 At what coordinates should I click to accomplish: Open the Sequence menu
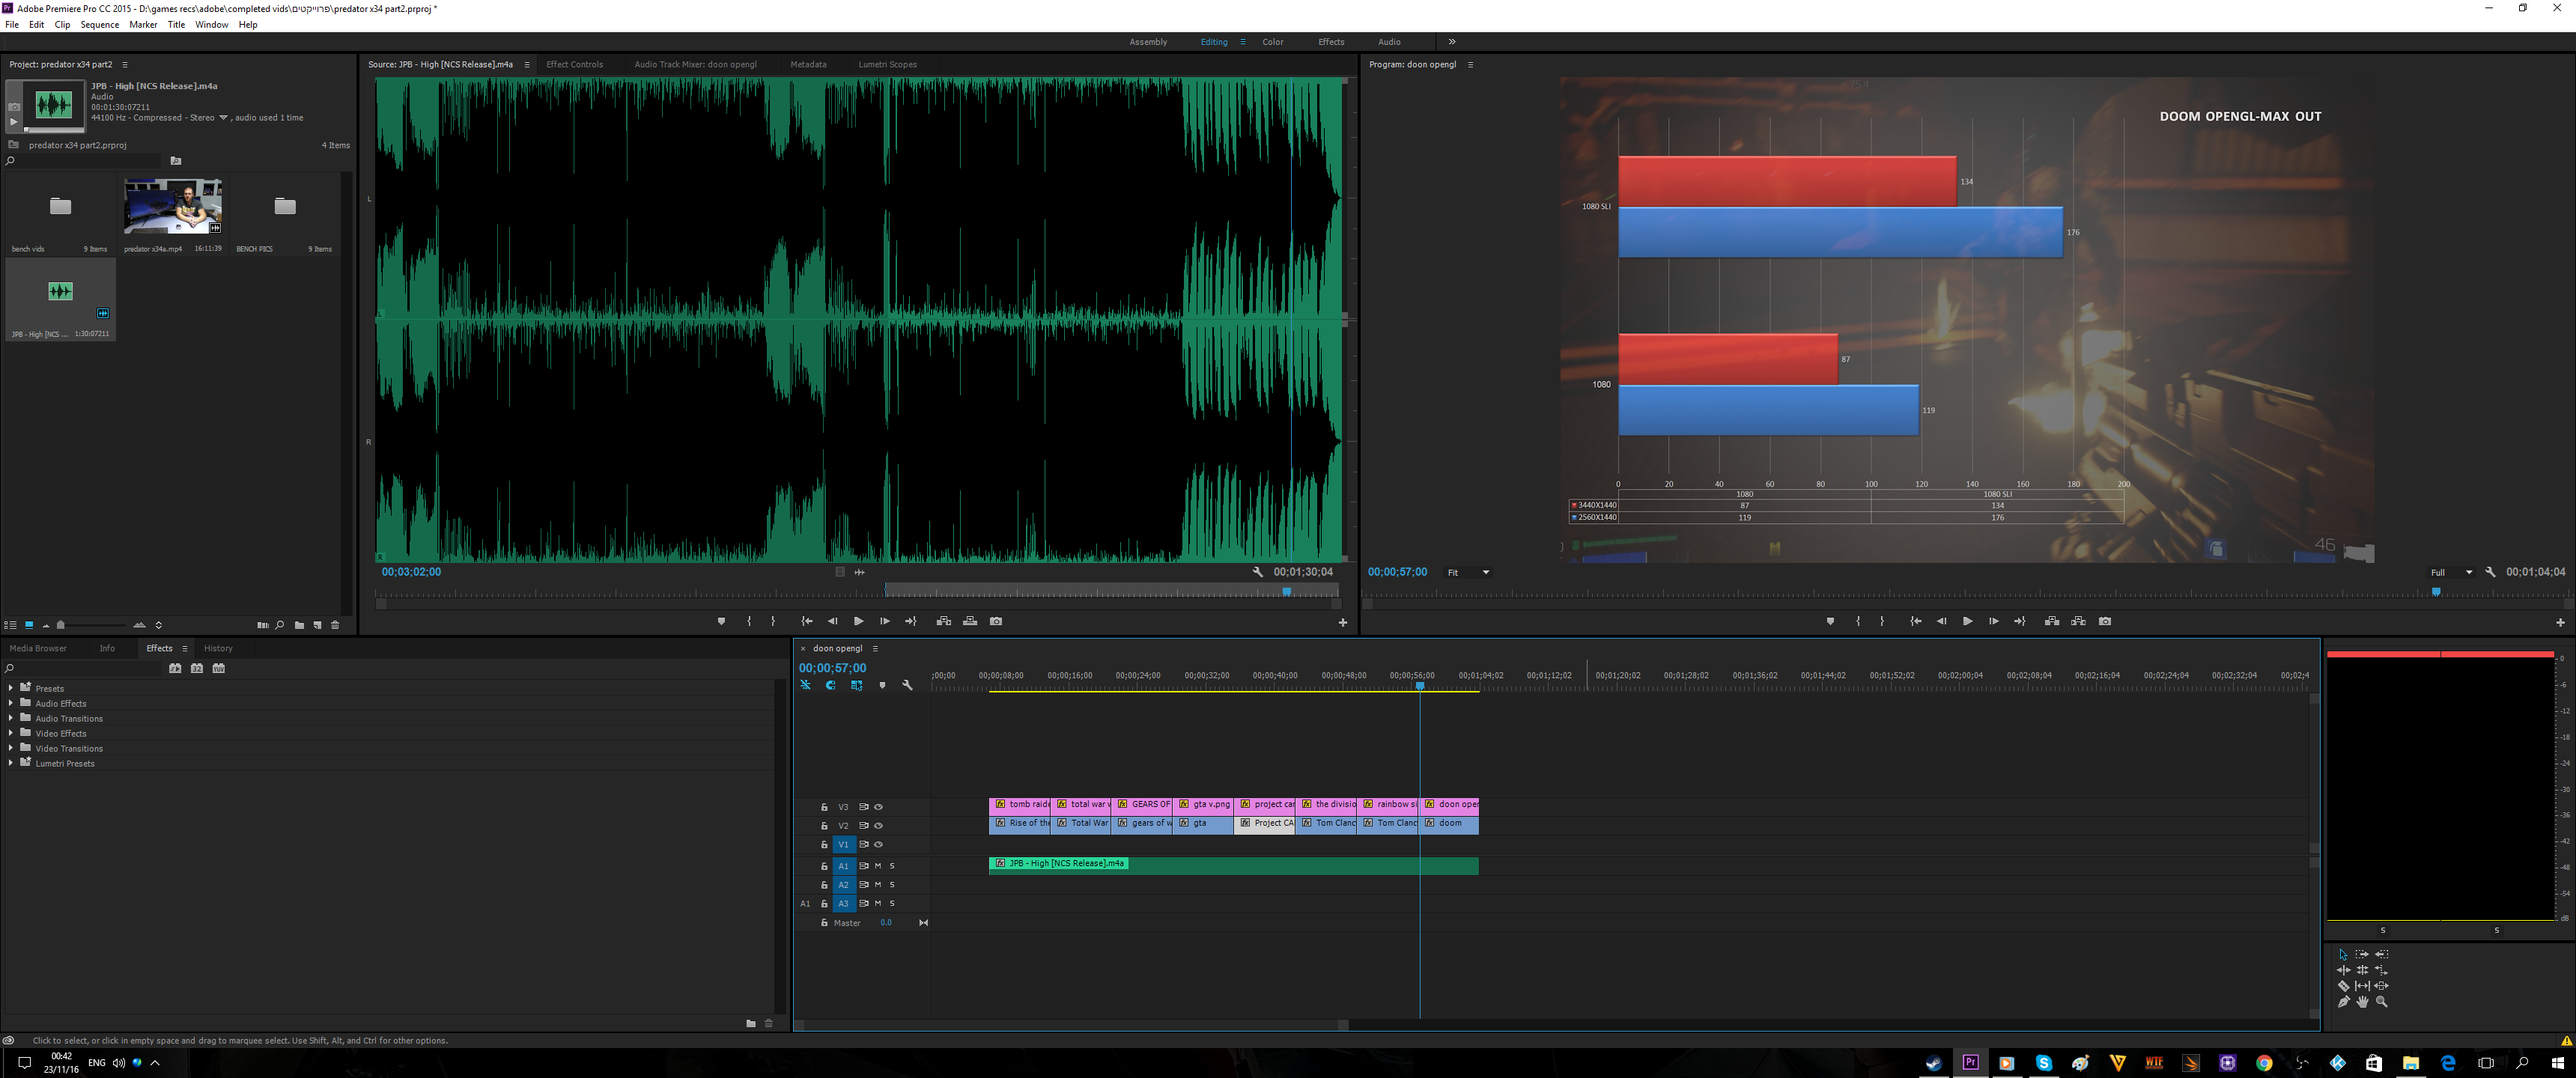point(99,25)
